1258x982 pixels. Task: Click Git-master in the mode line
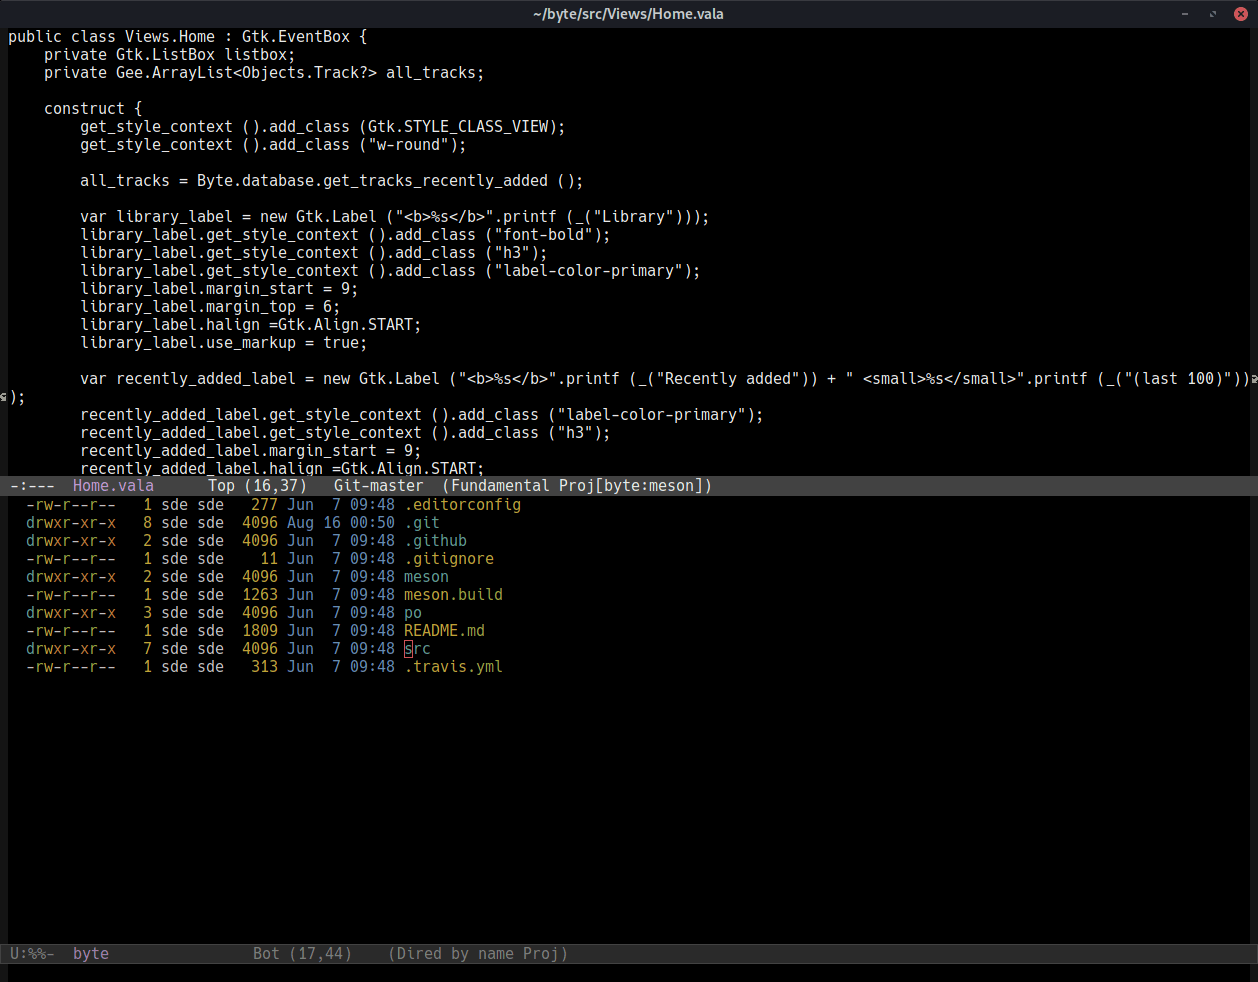[x=378, y=486]
